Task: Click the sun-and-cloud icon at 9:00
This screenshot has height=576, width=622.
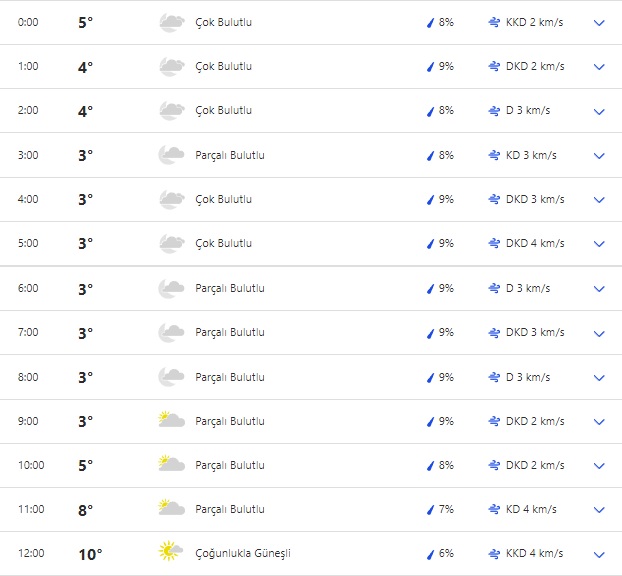Action: (172, 421)
